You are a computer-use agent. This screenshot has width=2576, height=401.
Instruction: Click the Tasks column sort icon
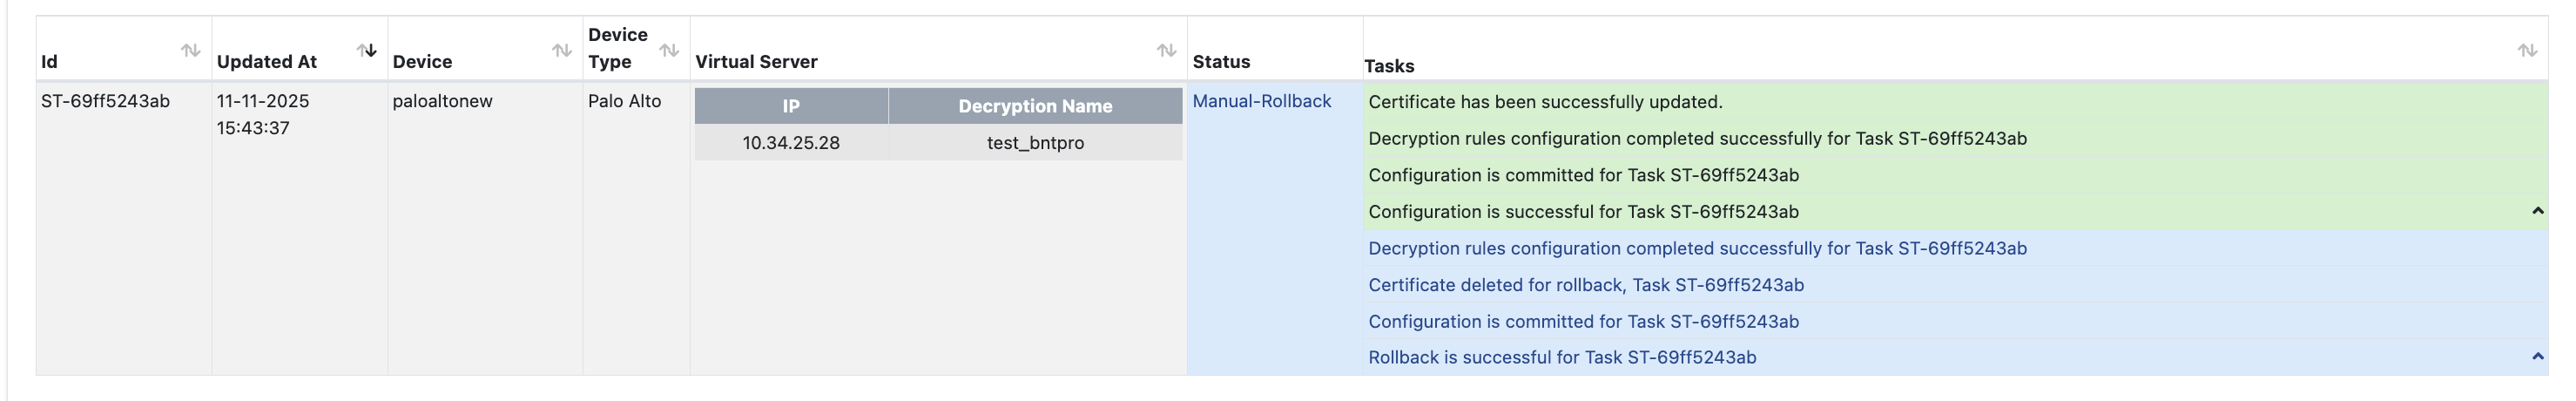coord(2527,50)
